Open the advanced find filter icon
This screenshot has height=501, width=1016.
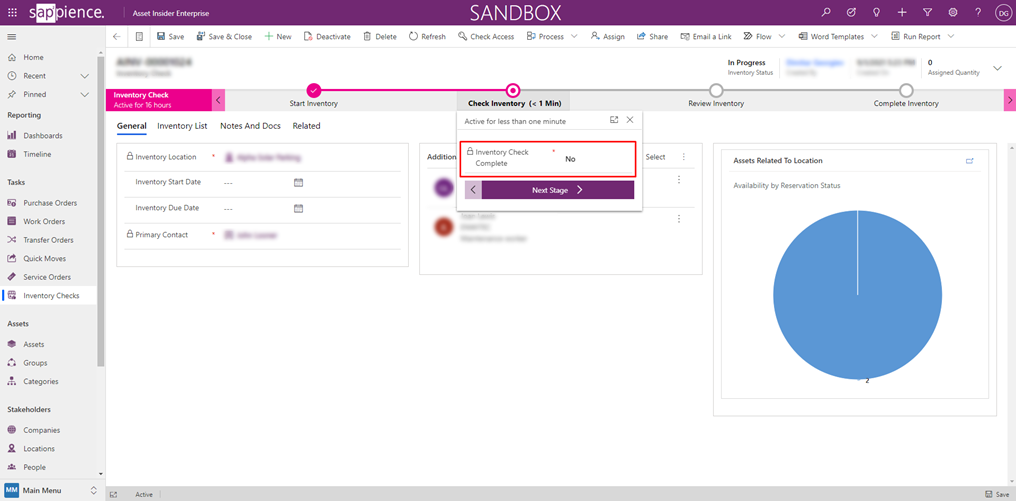pyautogui.click(x=927, y=12)
